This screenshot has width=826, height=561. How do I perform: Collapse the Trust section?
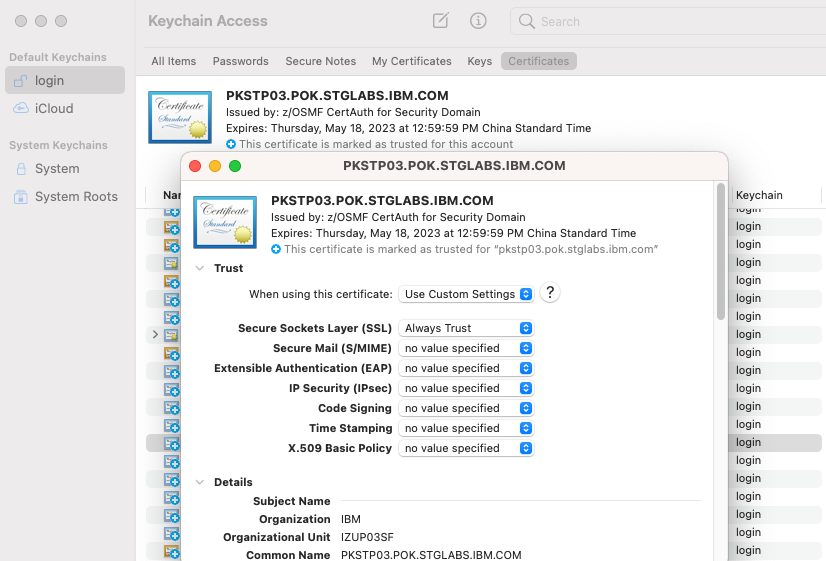(200, 268)
